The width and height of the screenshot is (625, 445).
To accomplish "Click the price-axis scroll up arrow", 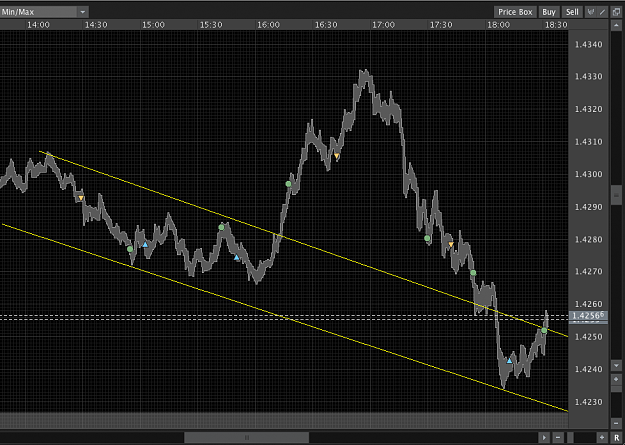I will click(616, 26).
